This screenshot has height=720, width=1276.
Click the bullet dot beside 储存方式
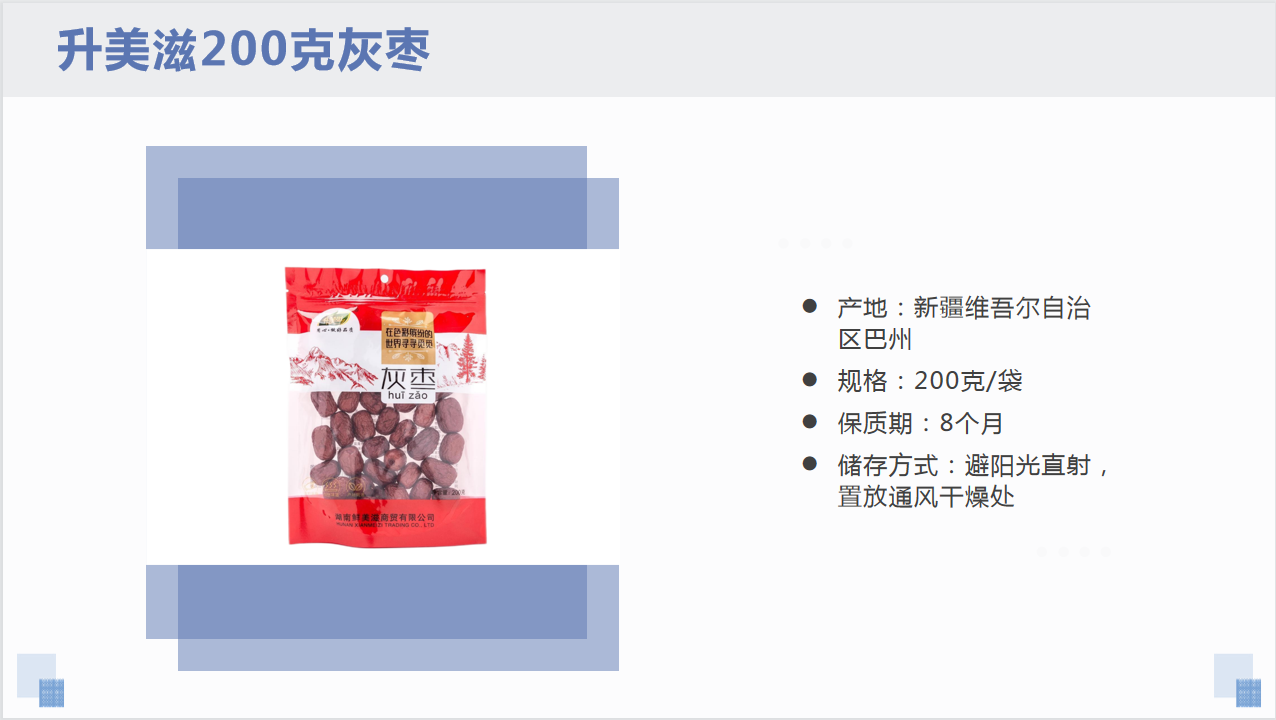810,464
